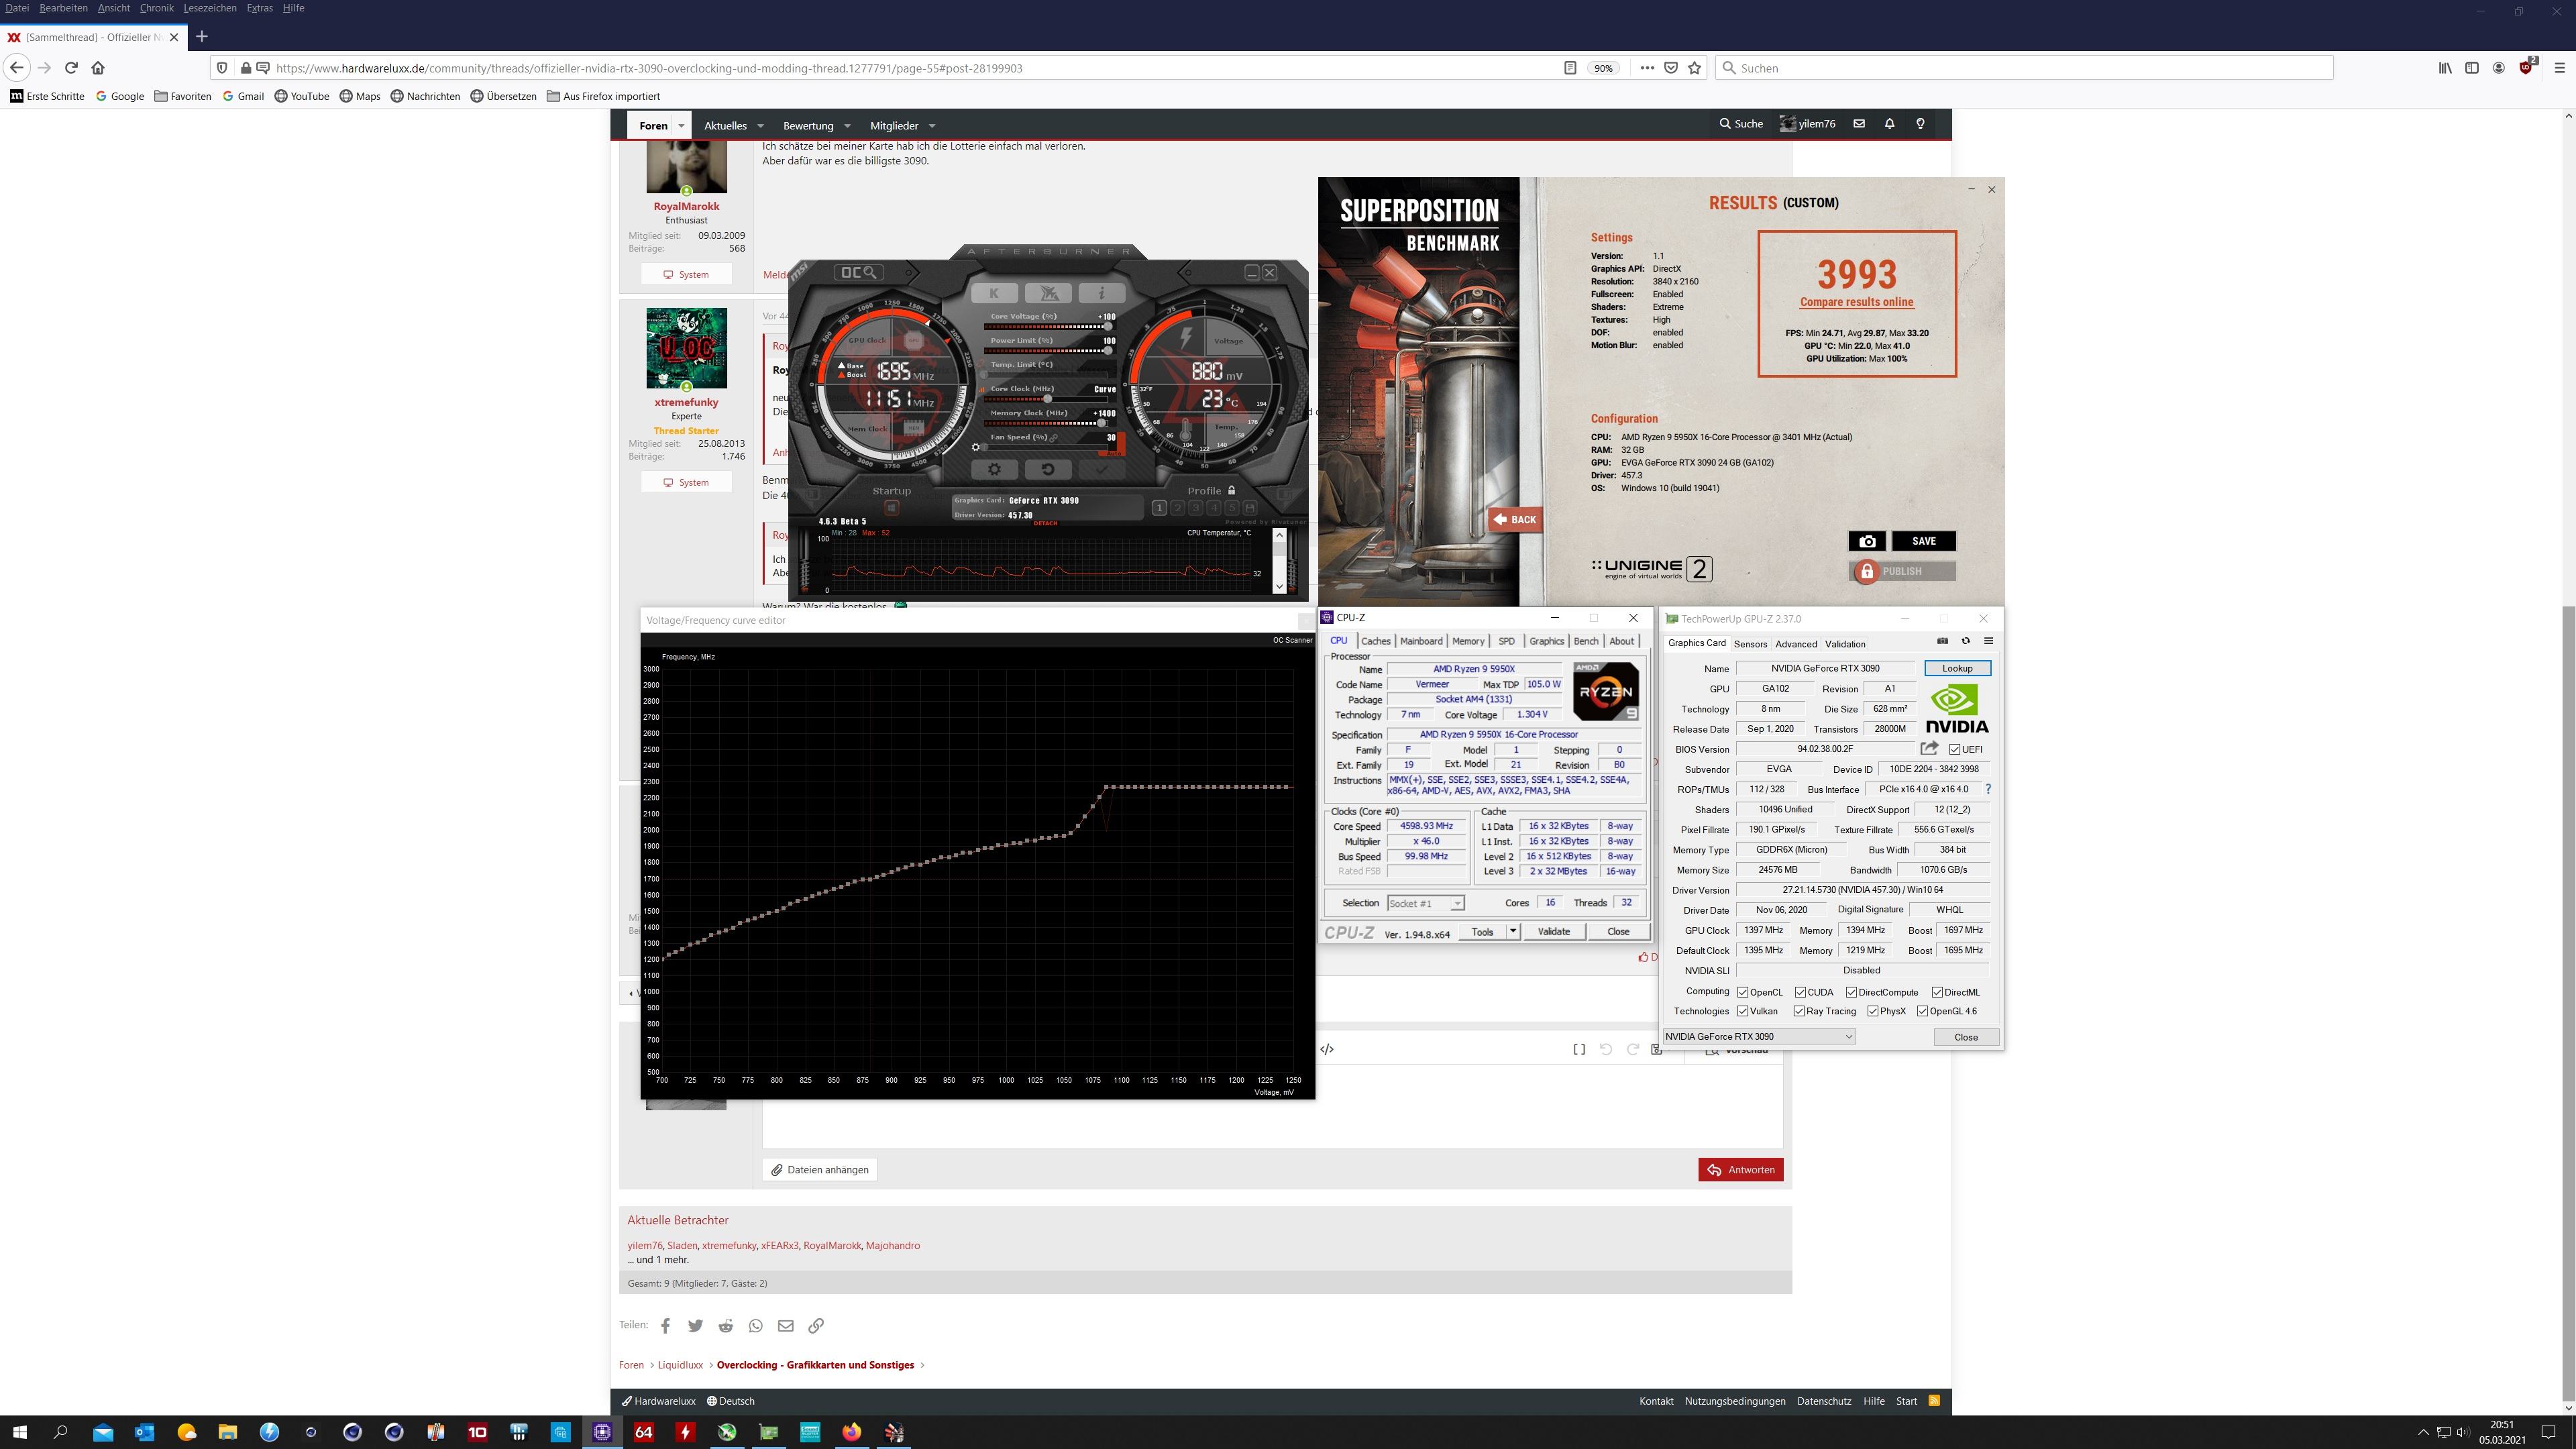Open Afterburner information i button
This screenshot has height=1449, width=2576.
point(1101,293)
